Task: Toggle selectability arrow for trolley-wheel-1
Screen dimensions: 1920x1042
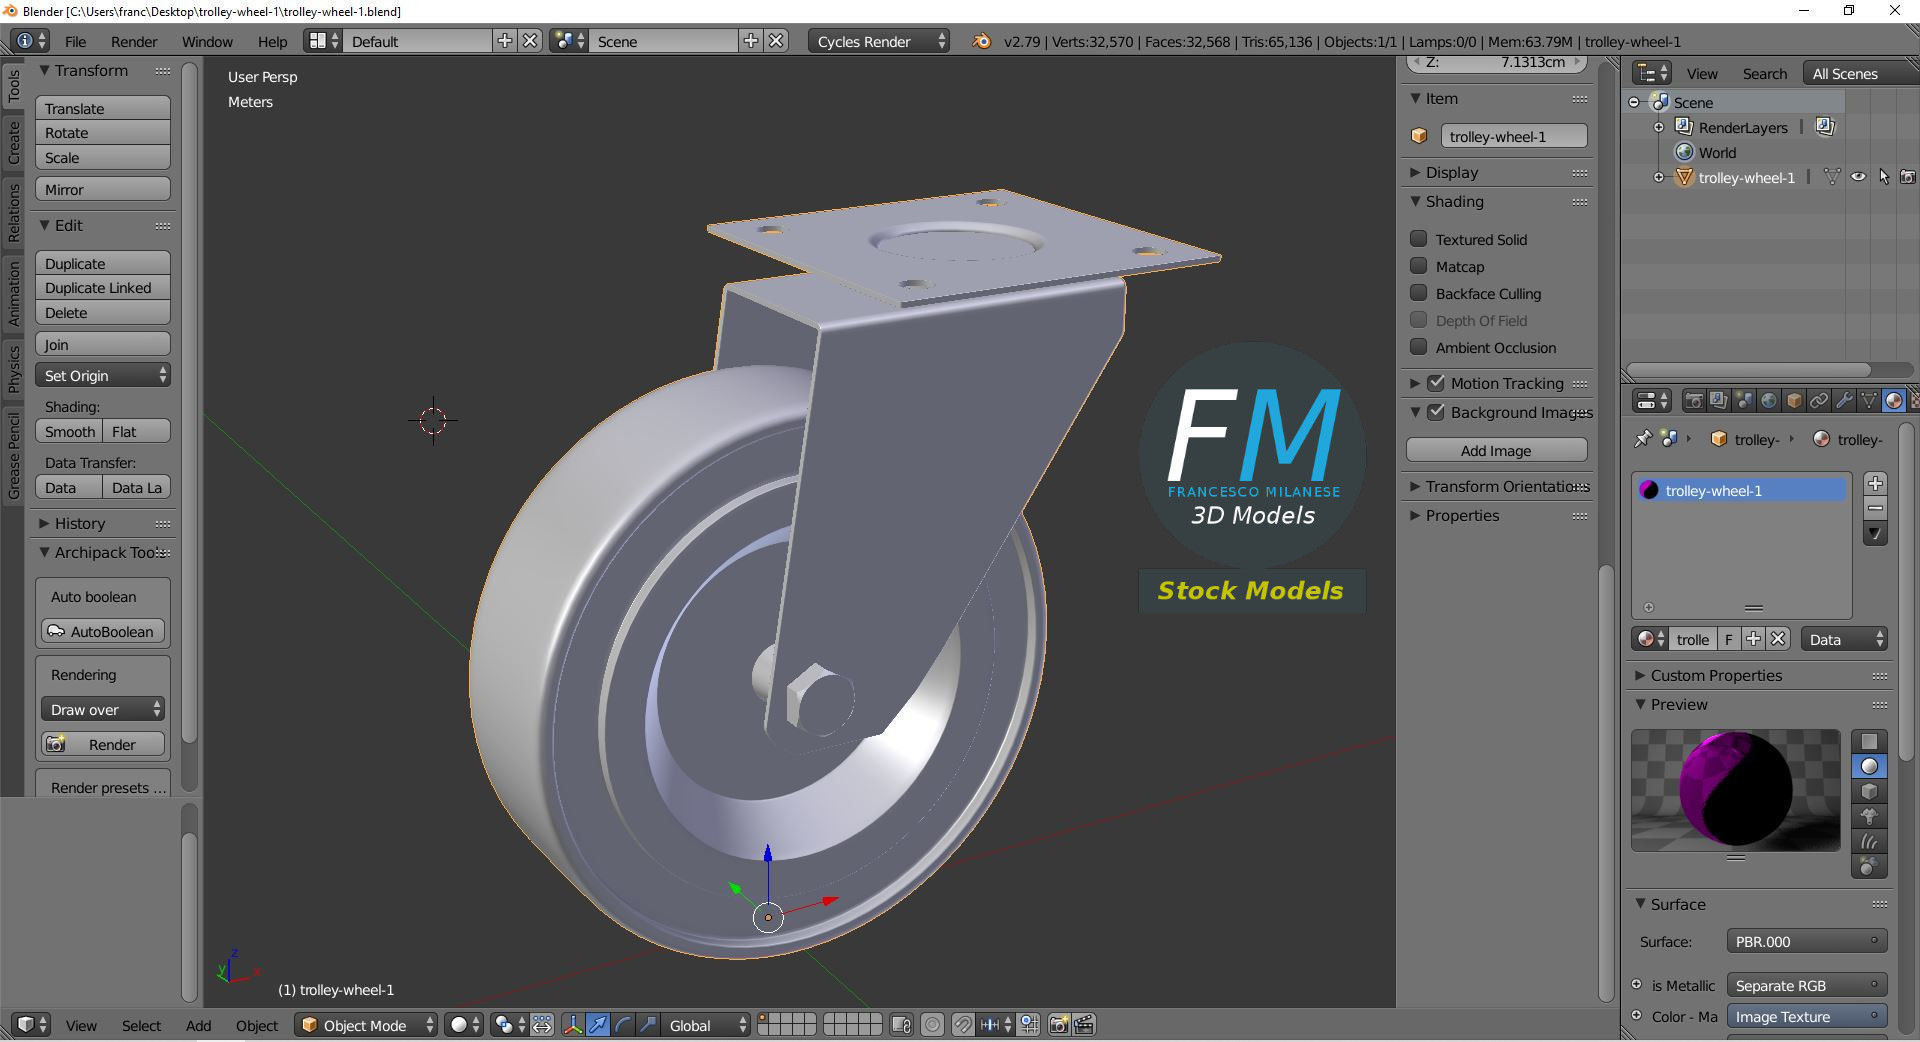Action: coord(1884,177)
